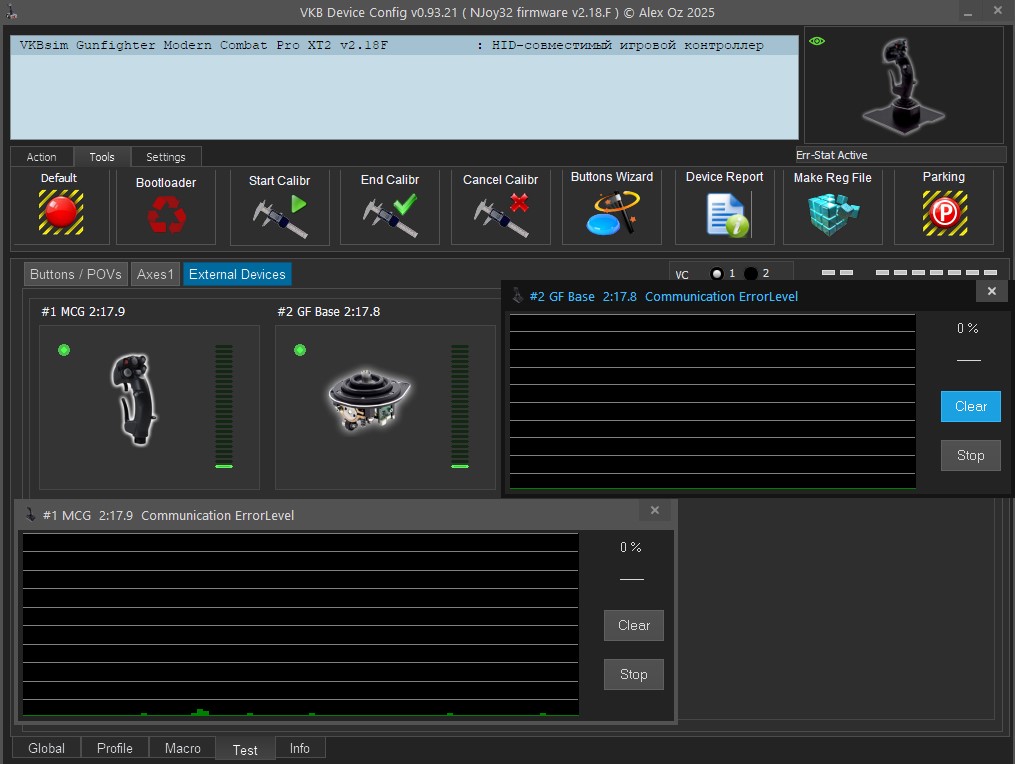Click the Make Reg File cube icon

(x=833, y=214)
